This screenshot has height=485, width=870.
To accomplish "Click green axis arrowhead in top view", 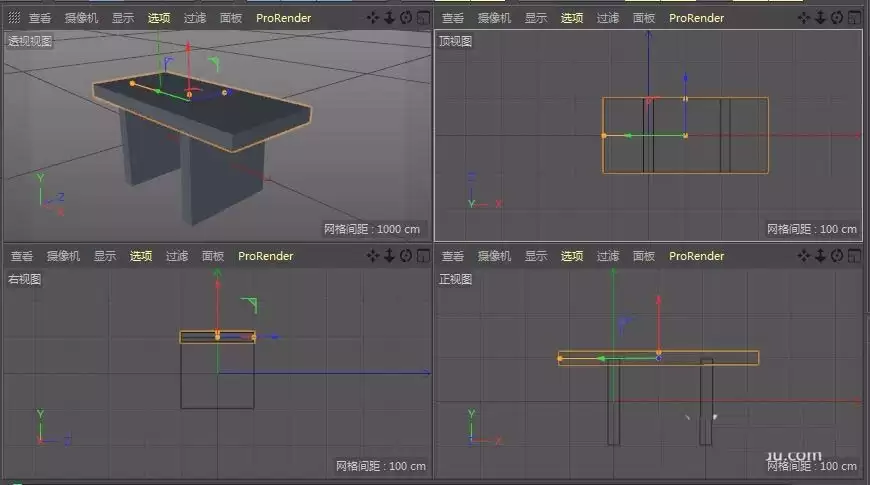I will [x=629, y=135].
